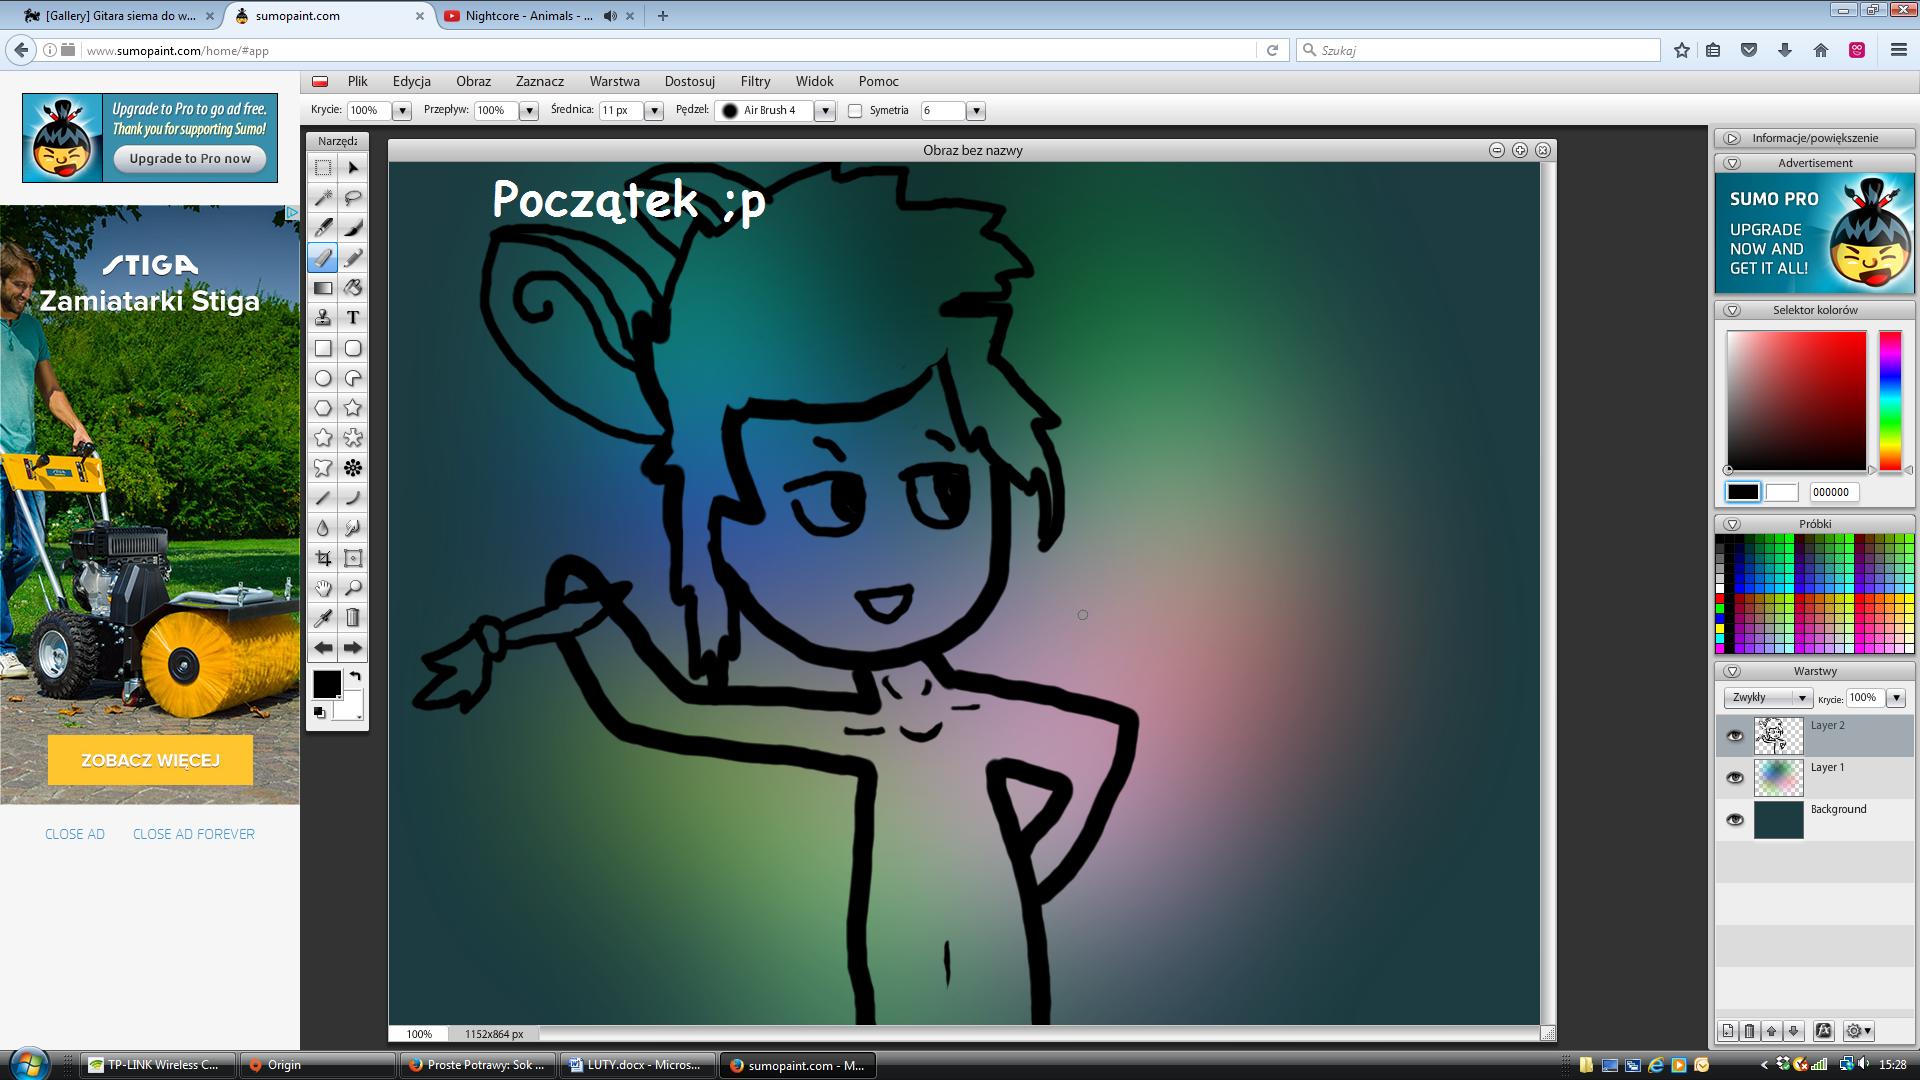Select the straight Line tool
1920x1080 pixels.
[x=323, y=498]
